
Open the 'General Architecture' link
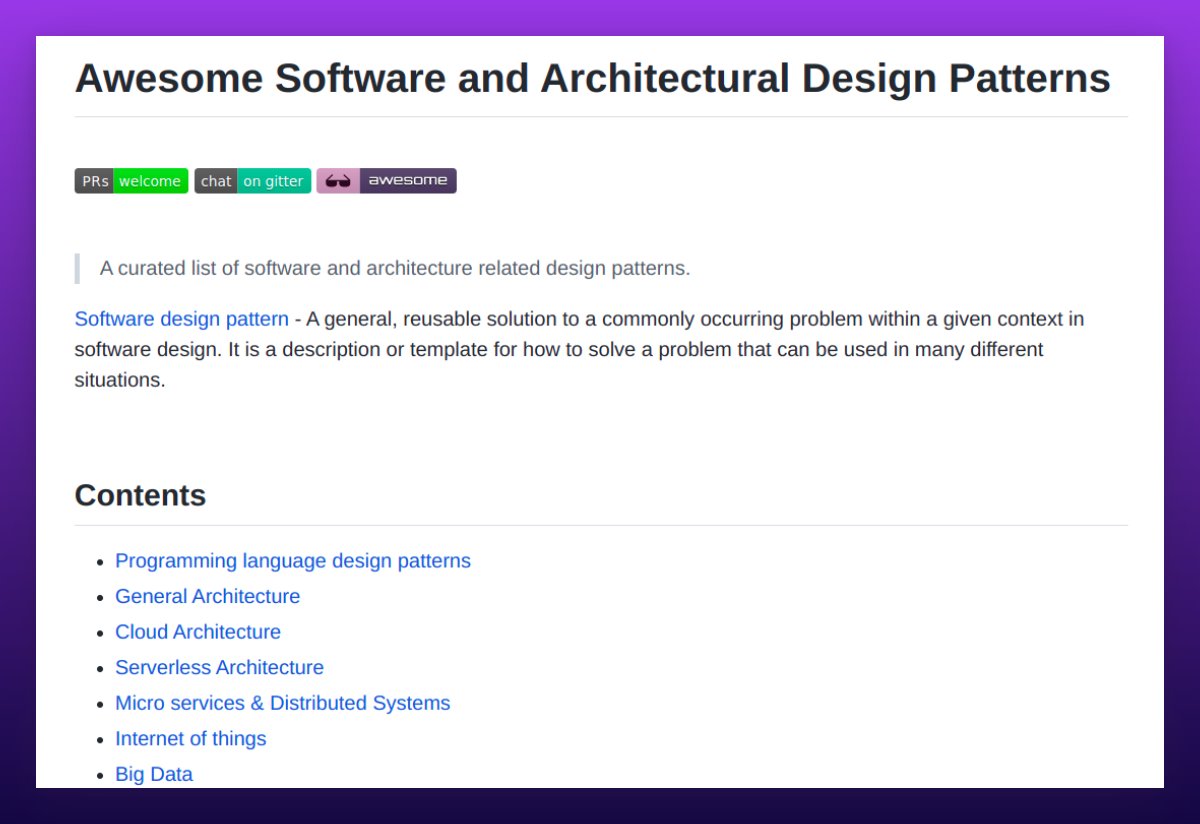point(207,596)
